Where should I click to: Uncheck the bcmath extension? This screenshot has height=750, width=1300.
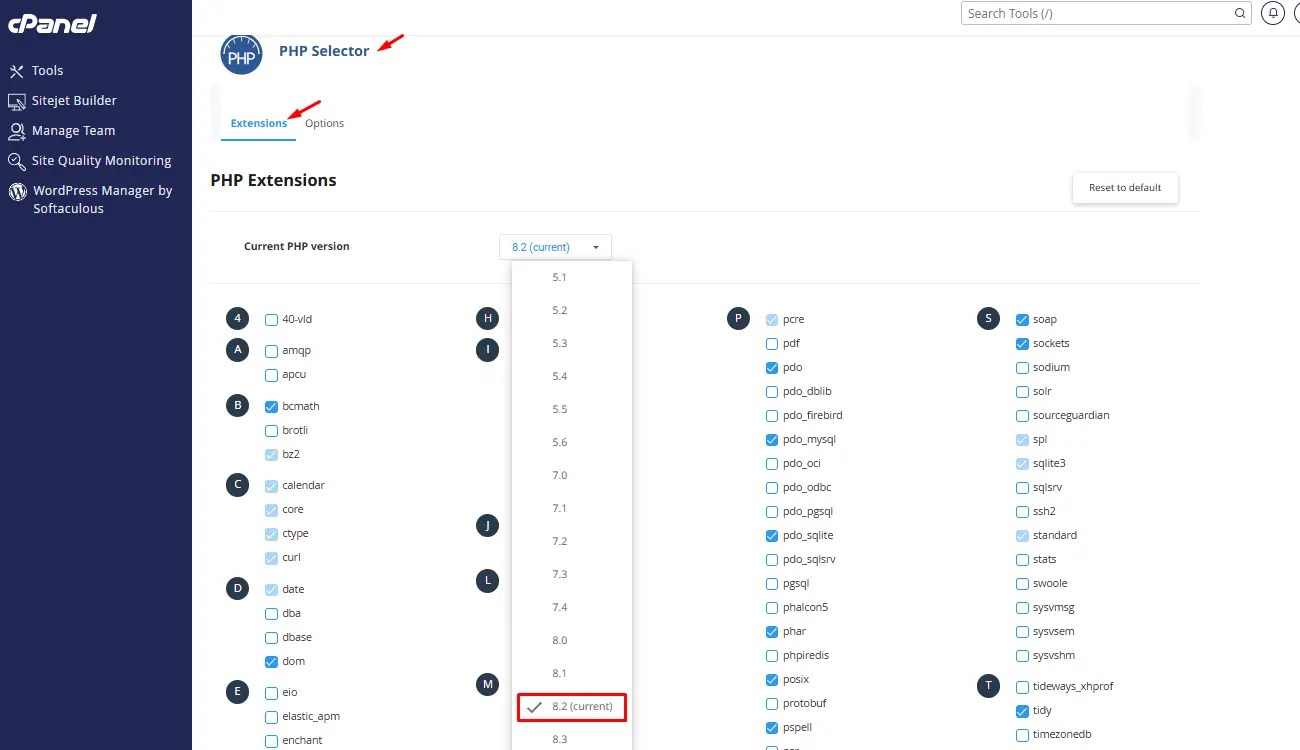coord(271,407)
